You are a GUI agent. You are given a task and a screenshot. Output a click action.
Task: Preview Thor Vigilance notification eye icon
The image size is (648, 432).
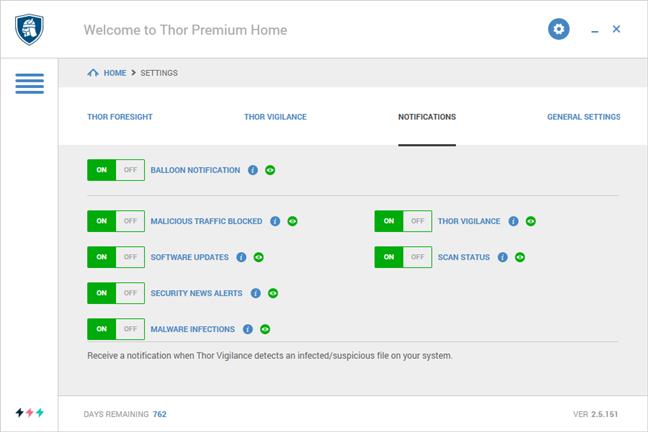point(531,221)
